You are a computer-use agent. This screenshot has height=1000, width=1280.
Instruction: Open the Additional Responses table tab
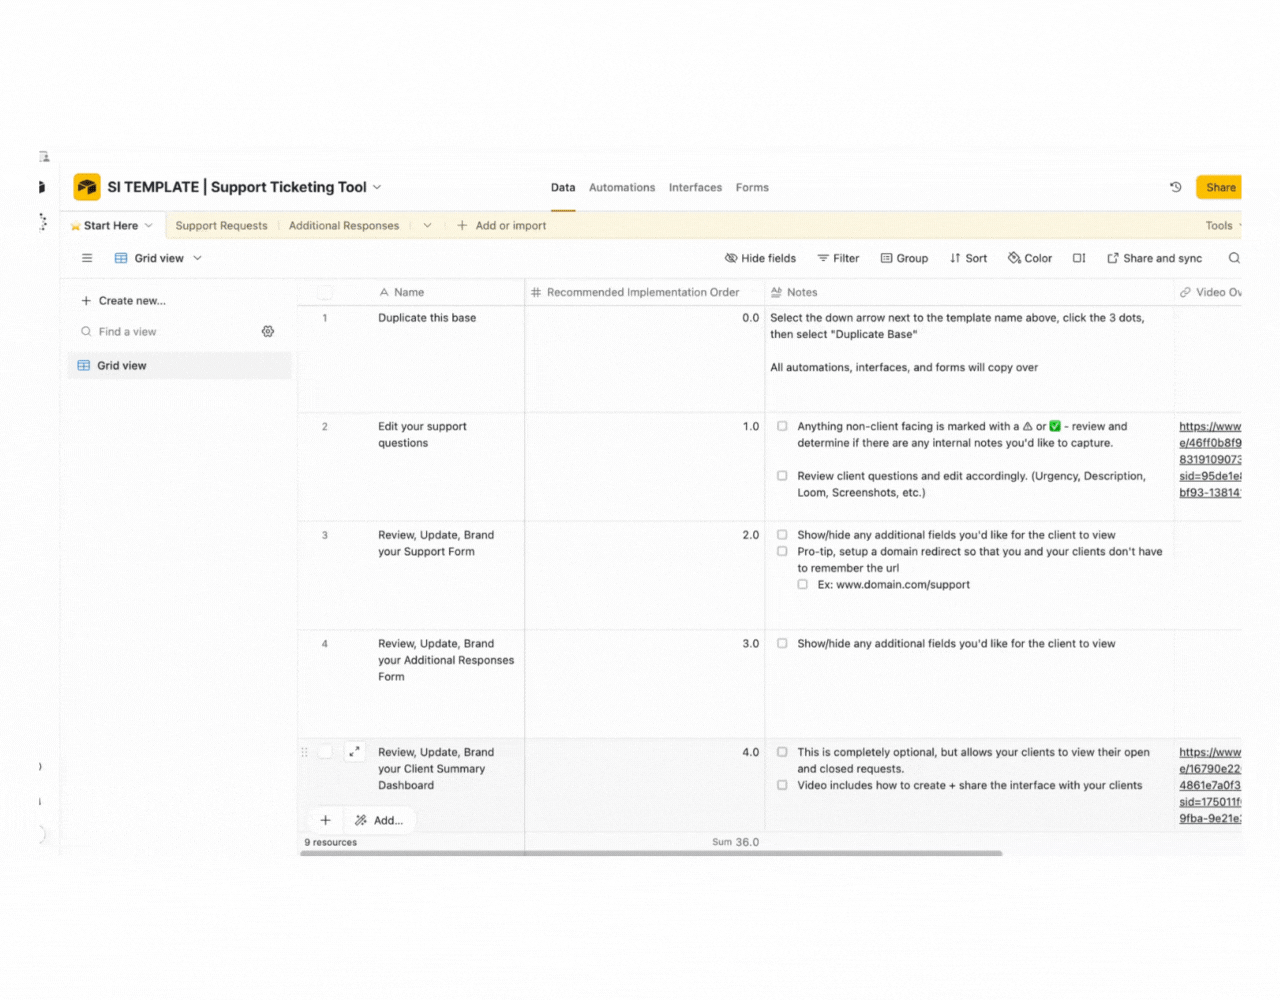pos(344,226)
